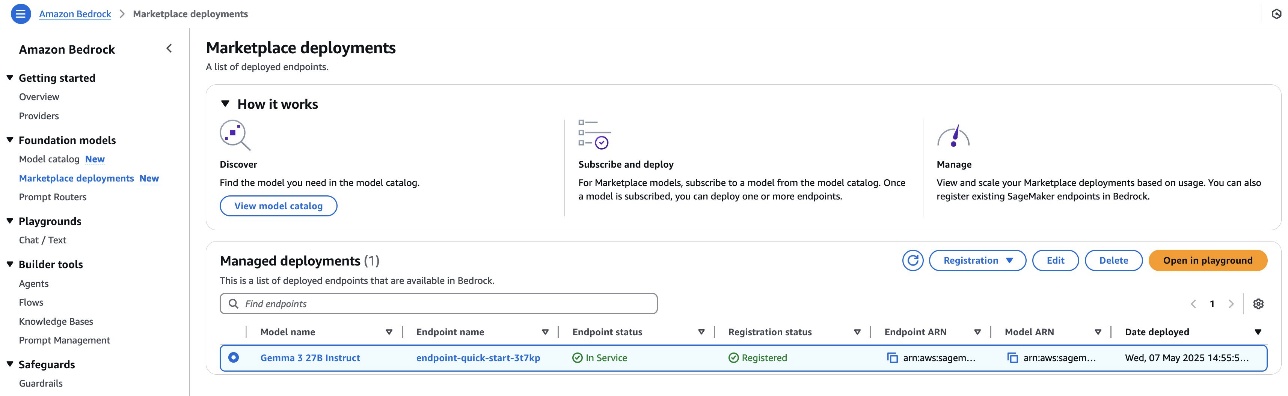Click the Discover magnifier illustration
This screenshot has width=1288, height=396.
pos(234,135)
